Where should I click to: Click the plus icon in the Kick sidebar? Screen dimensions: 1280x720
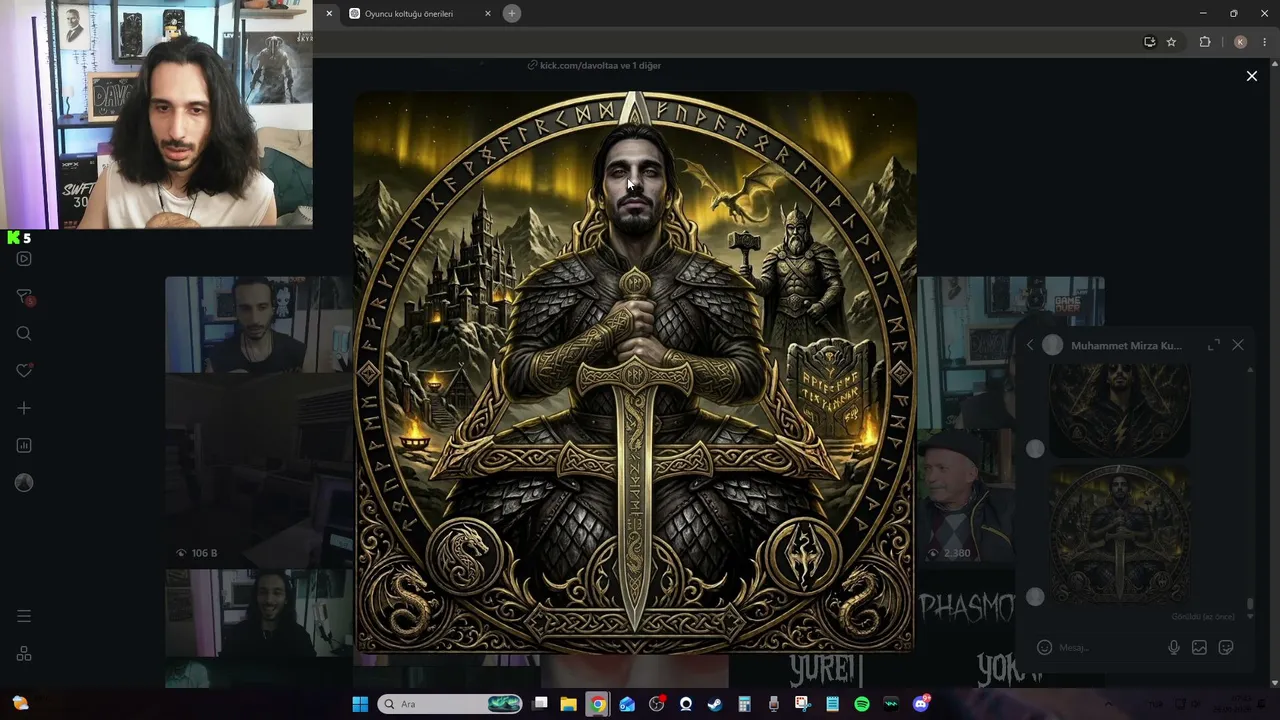coord(24,408)
